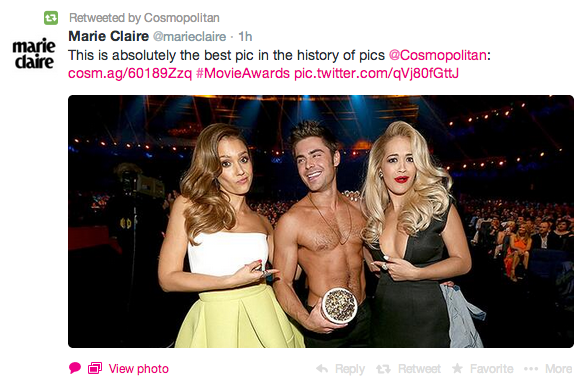Open the Marie Claire profile avatar

point(34,54)
